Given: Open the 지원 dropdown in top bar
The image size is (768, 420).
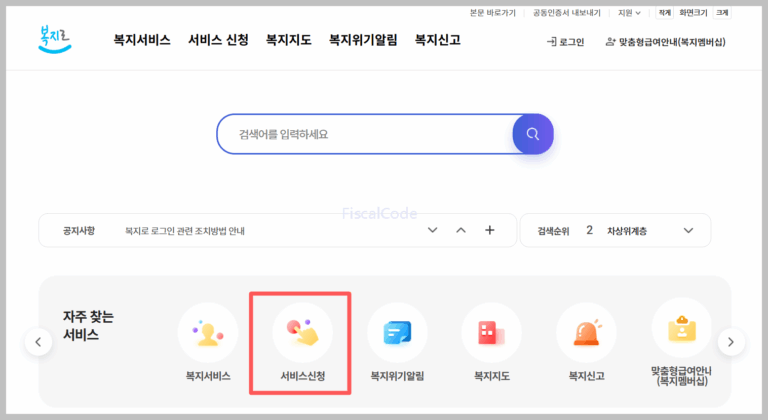Looking at the screenshot, I should 629,13.
